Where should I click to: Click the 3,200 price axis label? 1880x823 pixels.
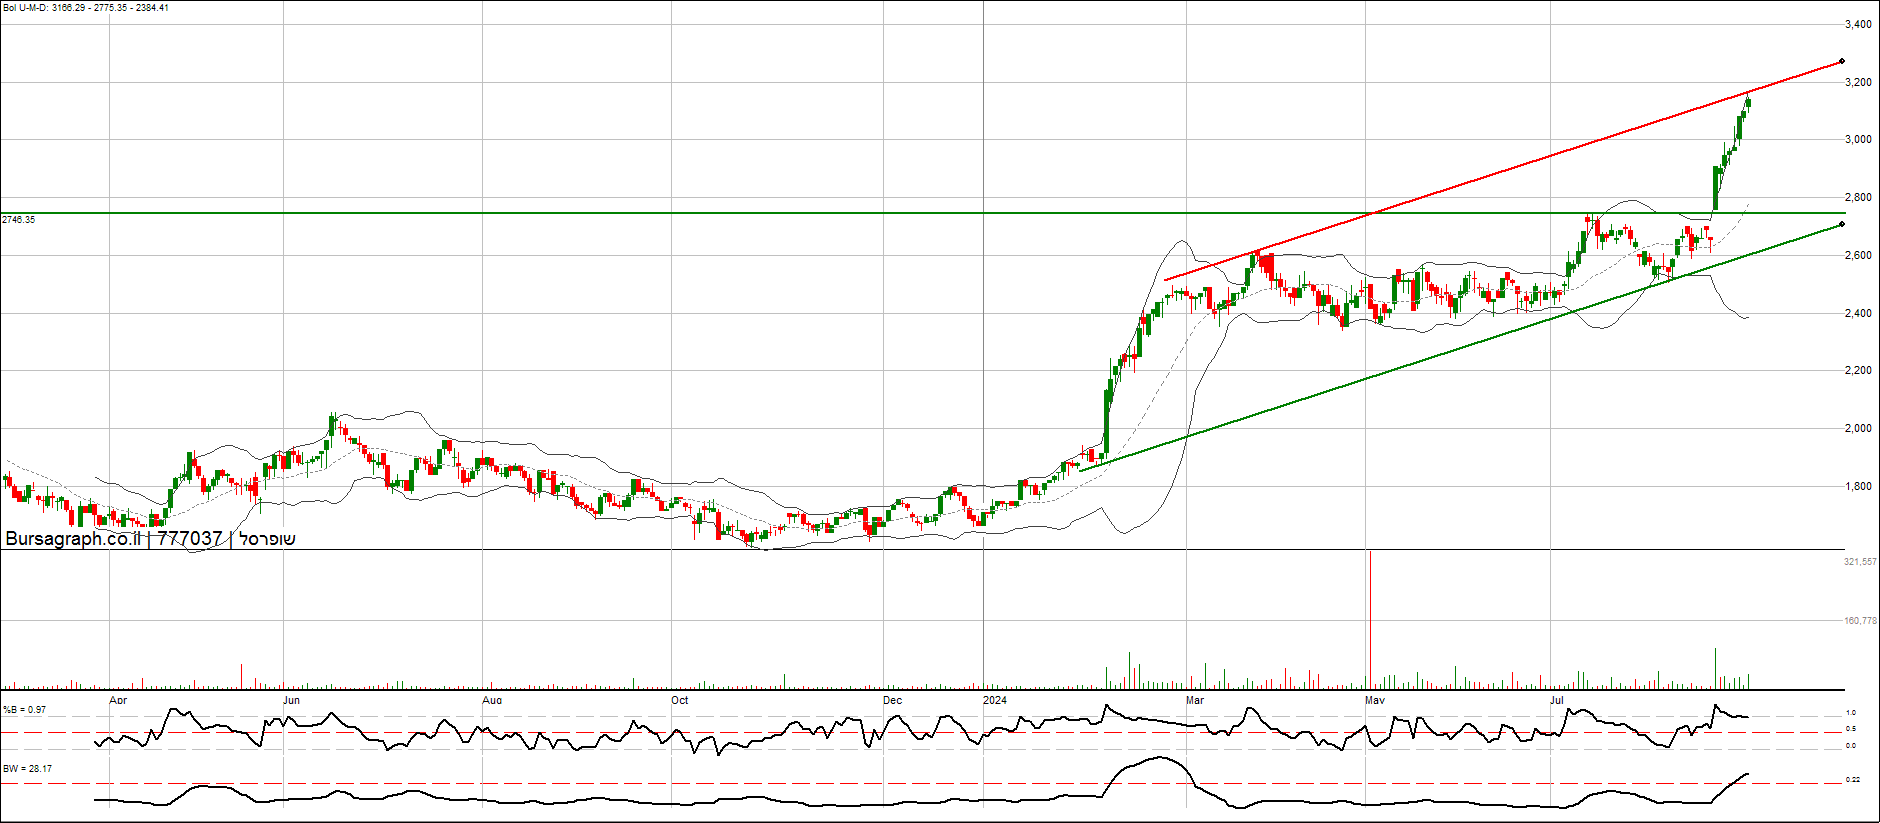pyautogui.click(x=1858, y=82)
